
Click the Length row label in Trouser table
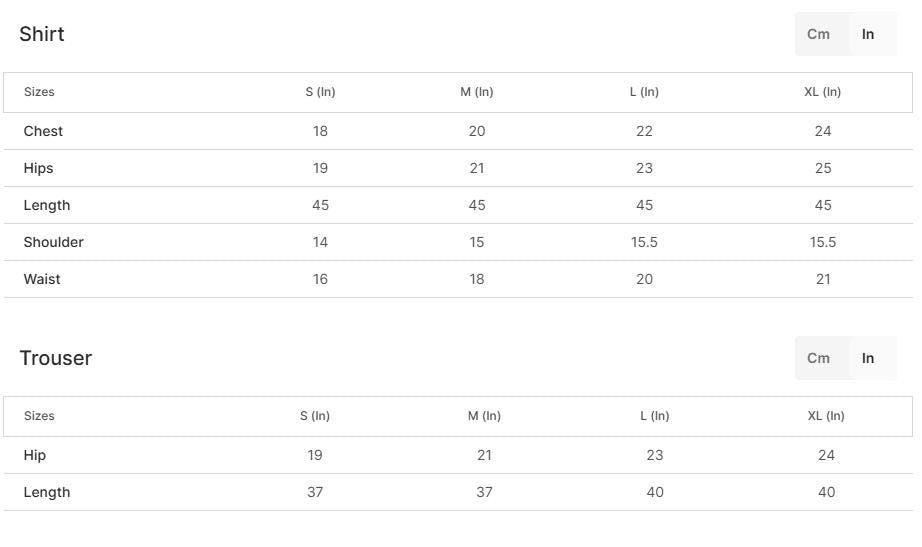pos(47,492)
